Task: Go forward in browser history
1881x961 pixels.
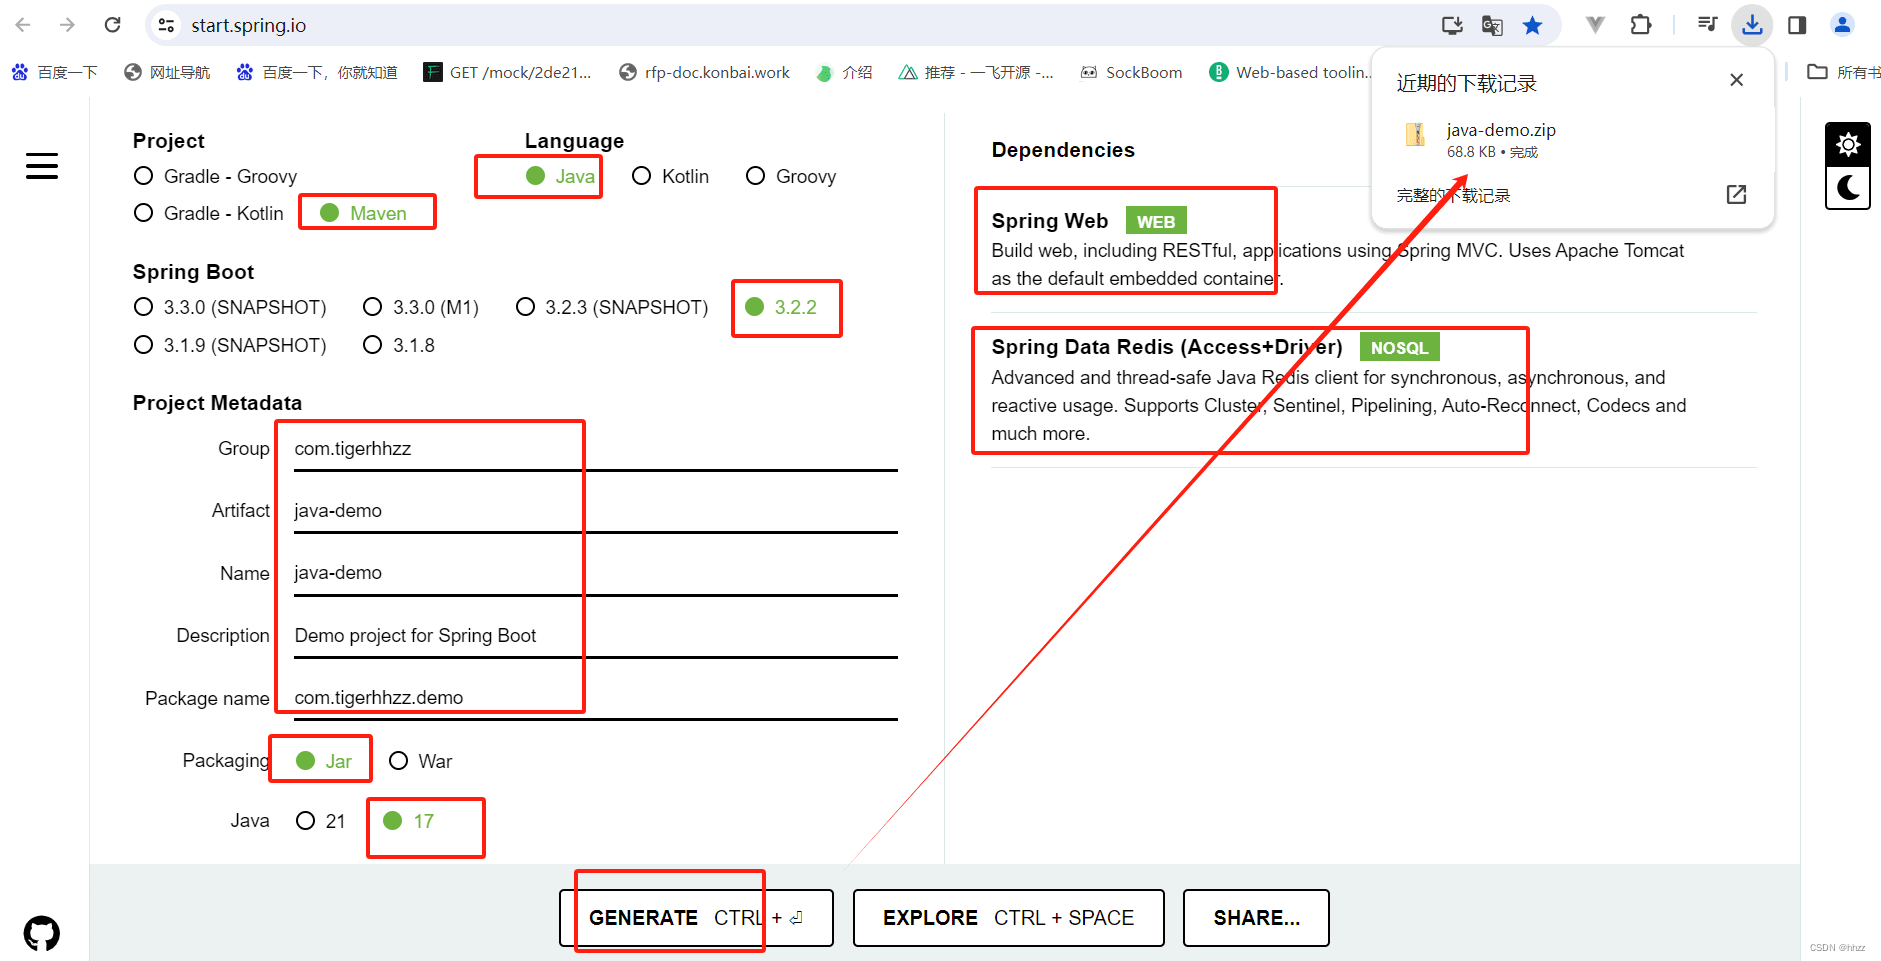Action: pyautogui.click(x=67, y=25)
